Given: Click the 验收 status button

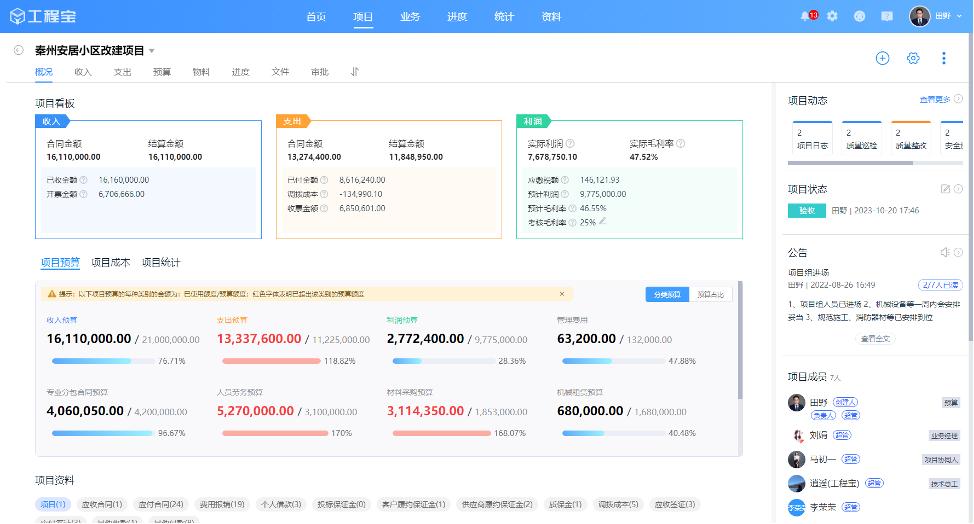Looking at the screenshot, I should [807, 211].
